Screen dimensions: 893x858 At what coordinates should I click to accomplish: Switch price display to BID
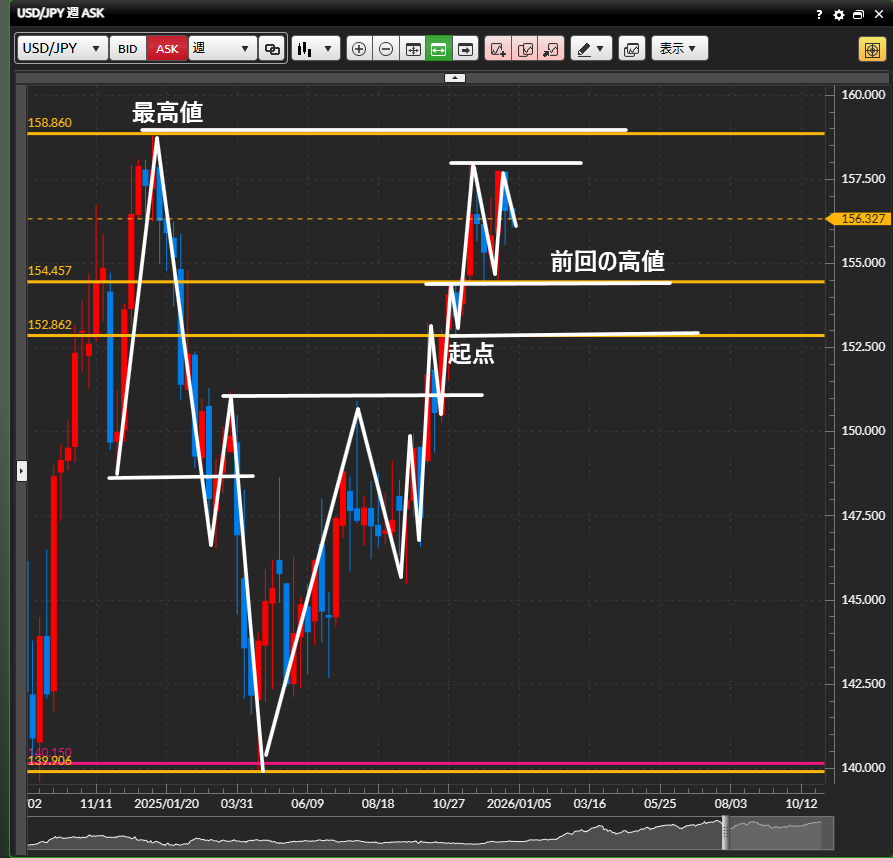(128, 49)
